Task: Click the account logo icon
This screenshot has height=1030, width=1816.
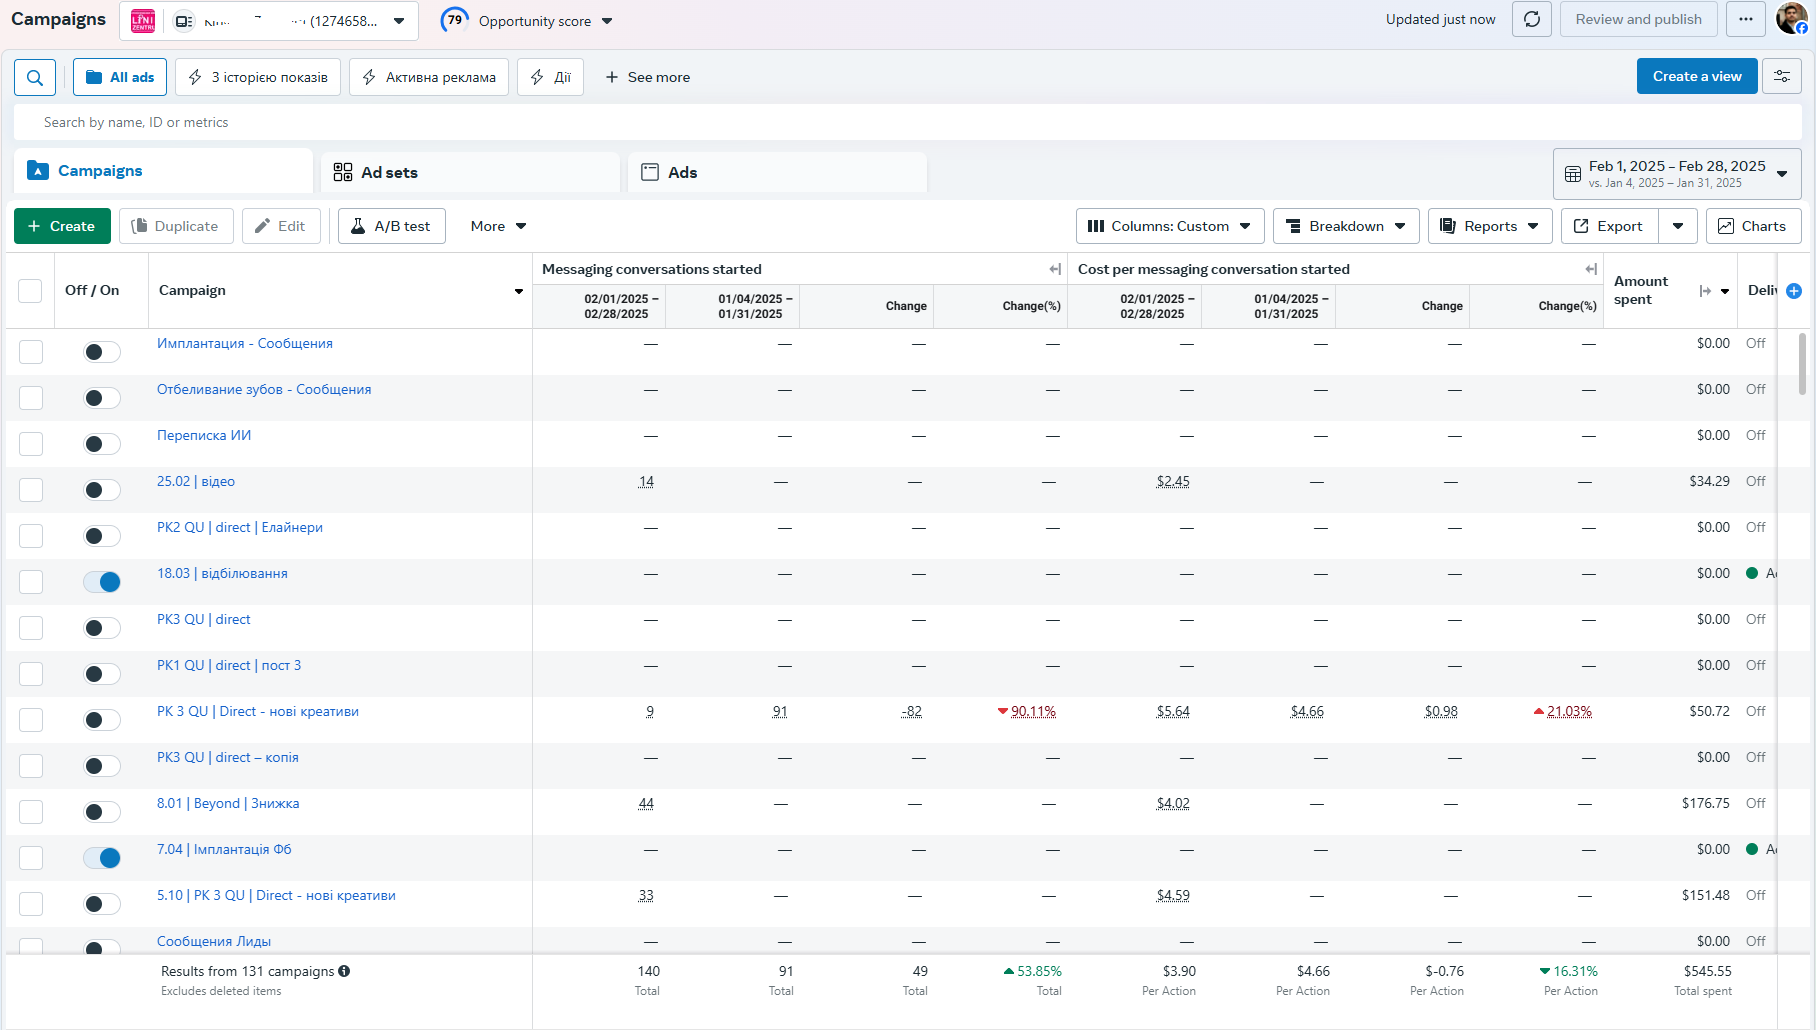Action: 143,20
